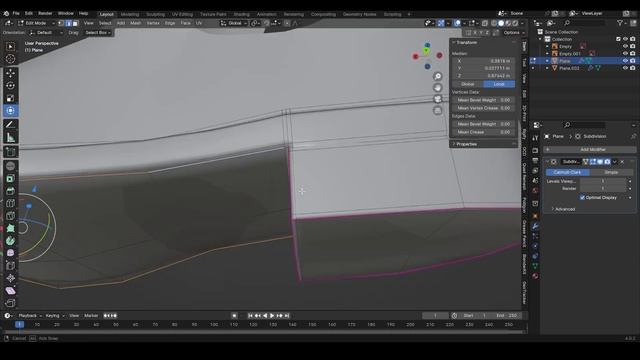Select the Edge Slide tool
This screenshot has width=640, height=360.
(x=11, y=266)
